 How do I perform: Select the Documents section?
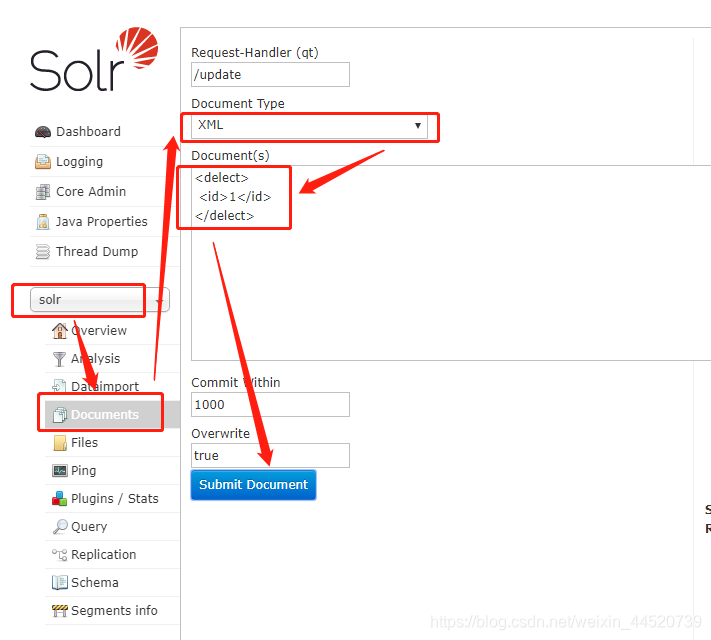[x=105, y=415]
